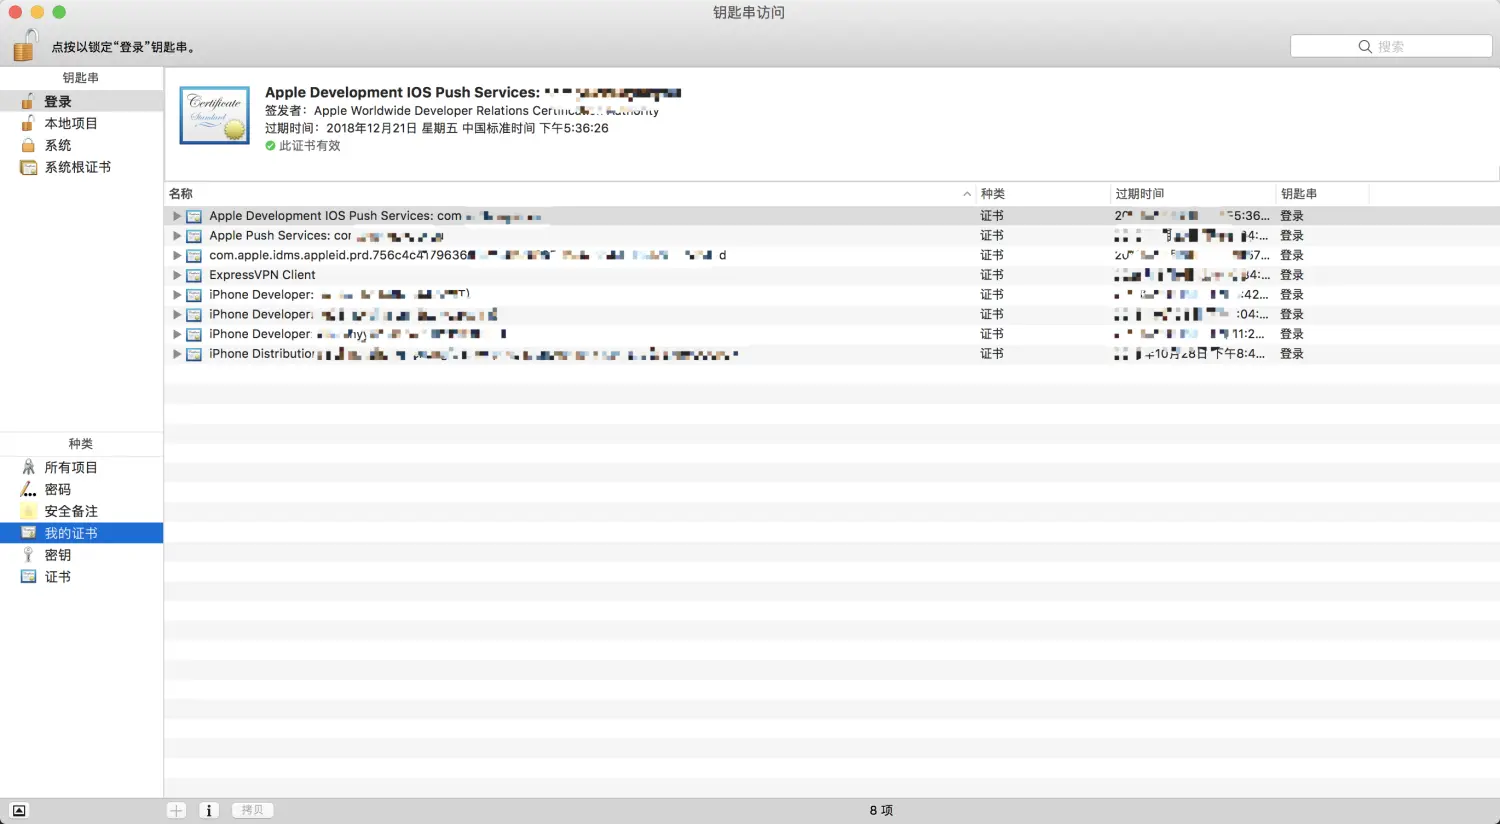Viewport: 1500px width, 824px height.
Task: Sort the list by the 钥匙串 column header
Action: pos(1322,194)
